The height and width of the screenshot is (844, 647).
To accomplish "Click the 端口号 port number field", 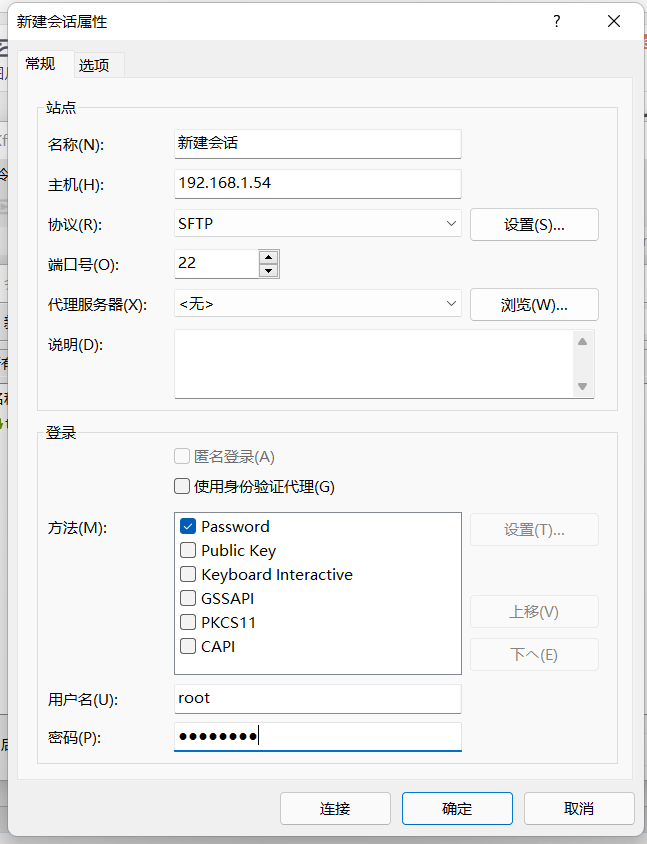I will pos(216,264).
